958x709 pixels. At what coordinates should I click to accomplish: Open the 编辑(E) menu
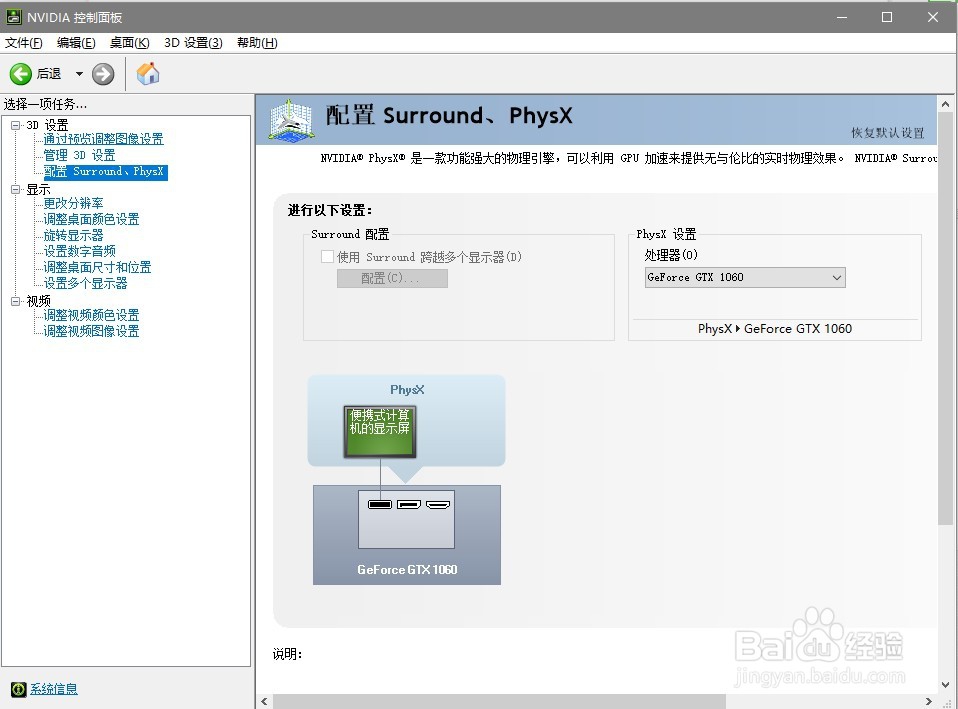point(76,43)
